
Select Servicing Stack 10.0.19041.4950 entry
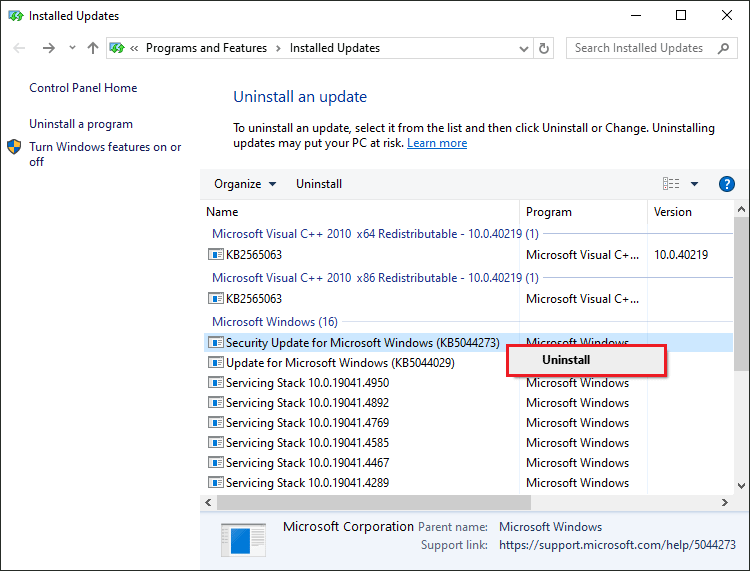tap(307, 383)
